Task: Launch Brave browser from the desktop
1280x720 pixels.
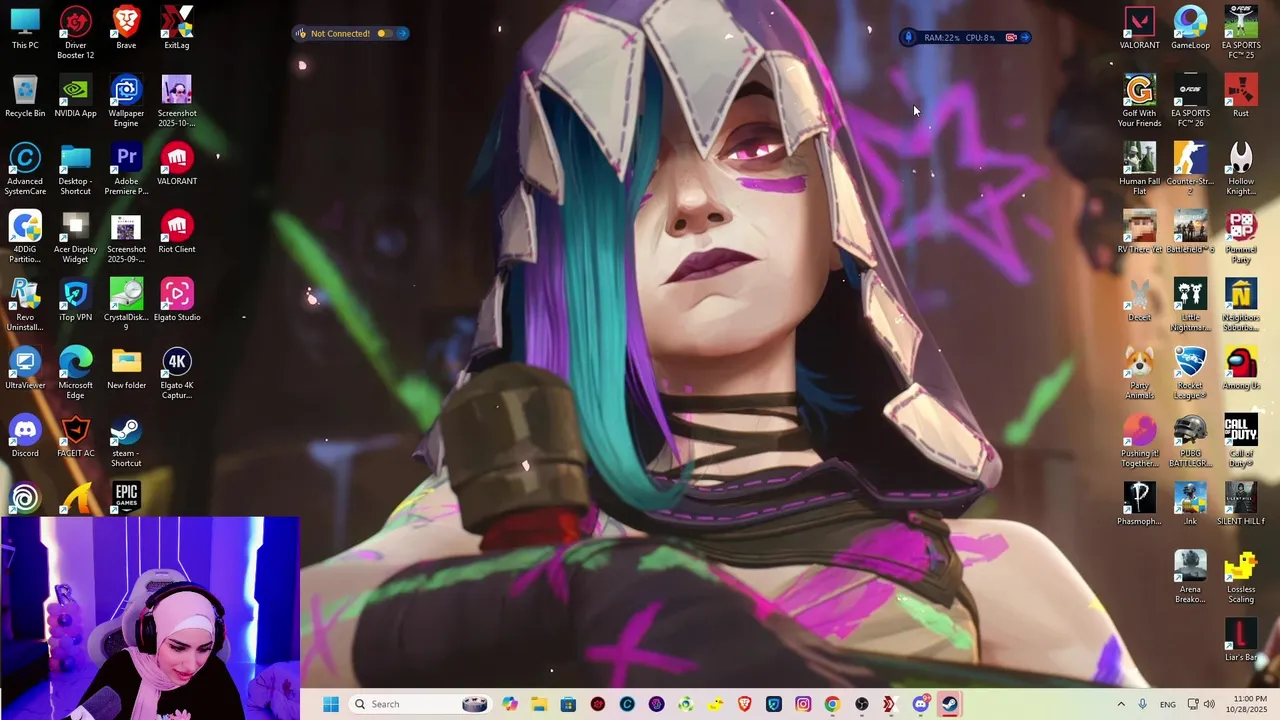Action: (x=126, y=28)
